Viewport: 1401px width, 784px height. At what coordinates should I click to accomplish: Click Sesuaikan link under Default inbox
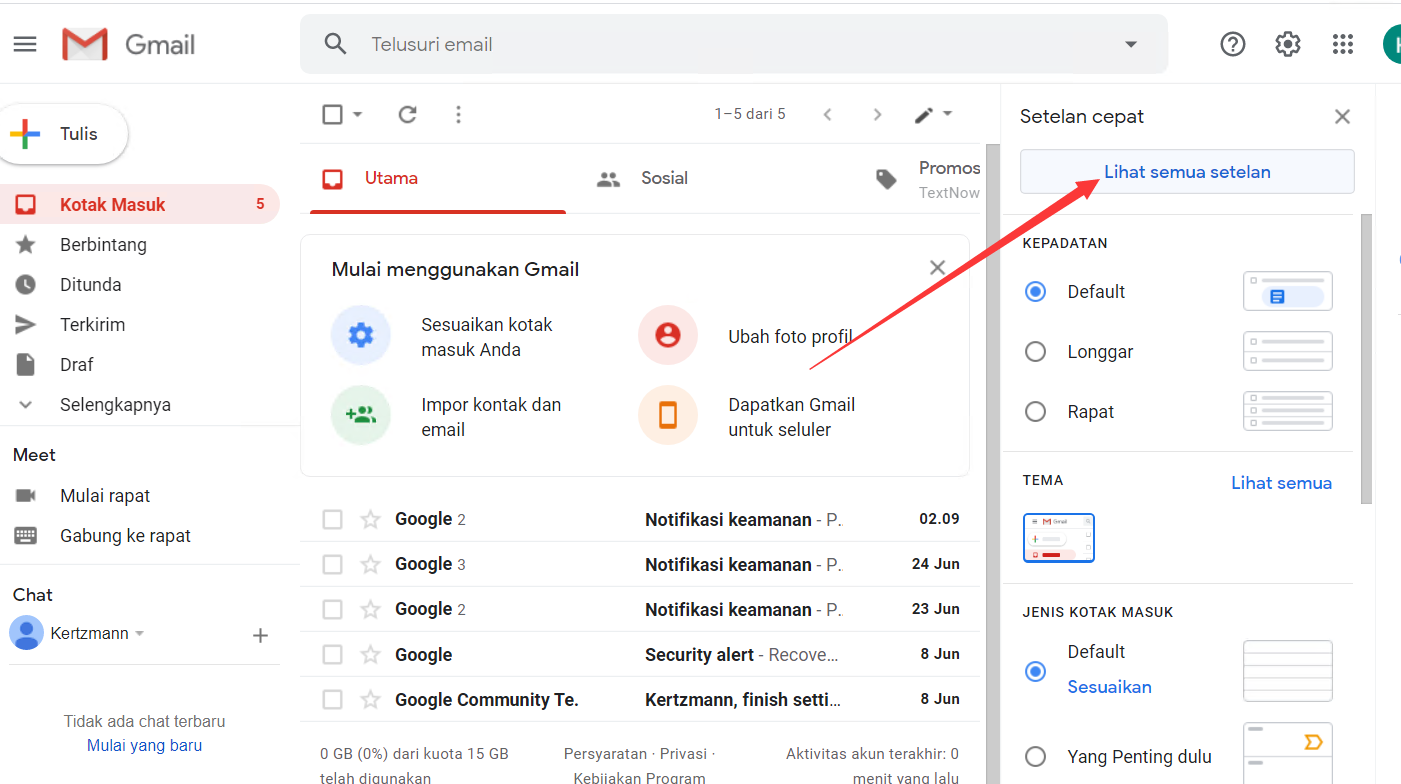click(x=1109, y=687)
